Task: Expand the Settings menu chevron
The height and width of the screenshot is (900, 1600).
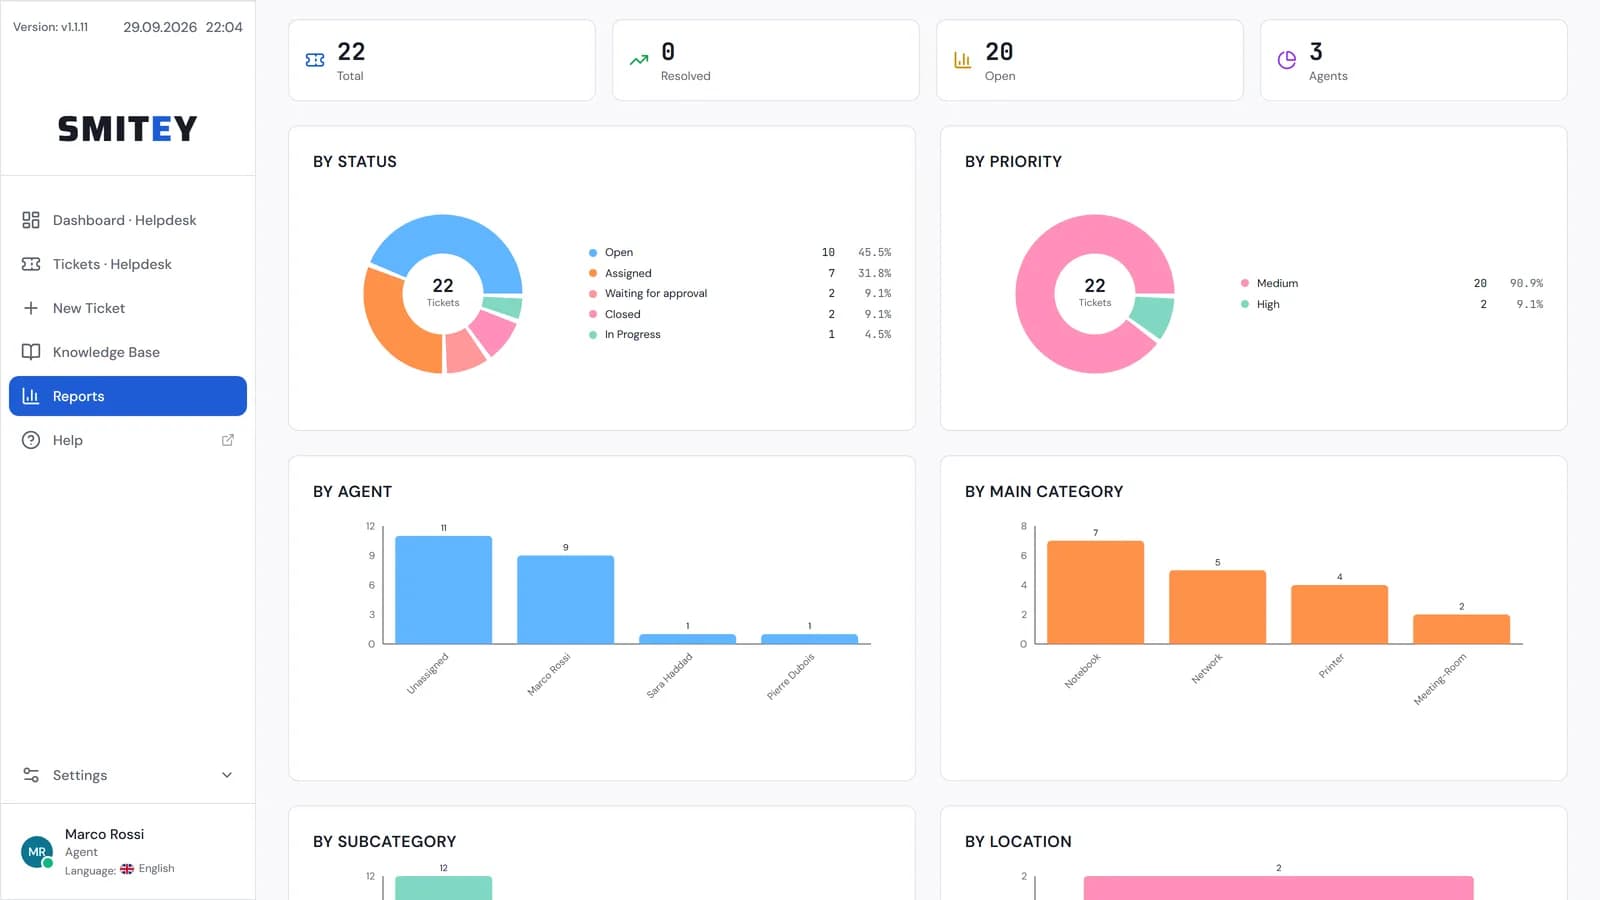Action: tap(227, 775)
